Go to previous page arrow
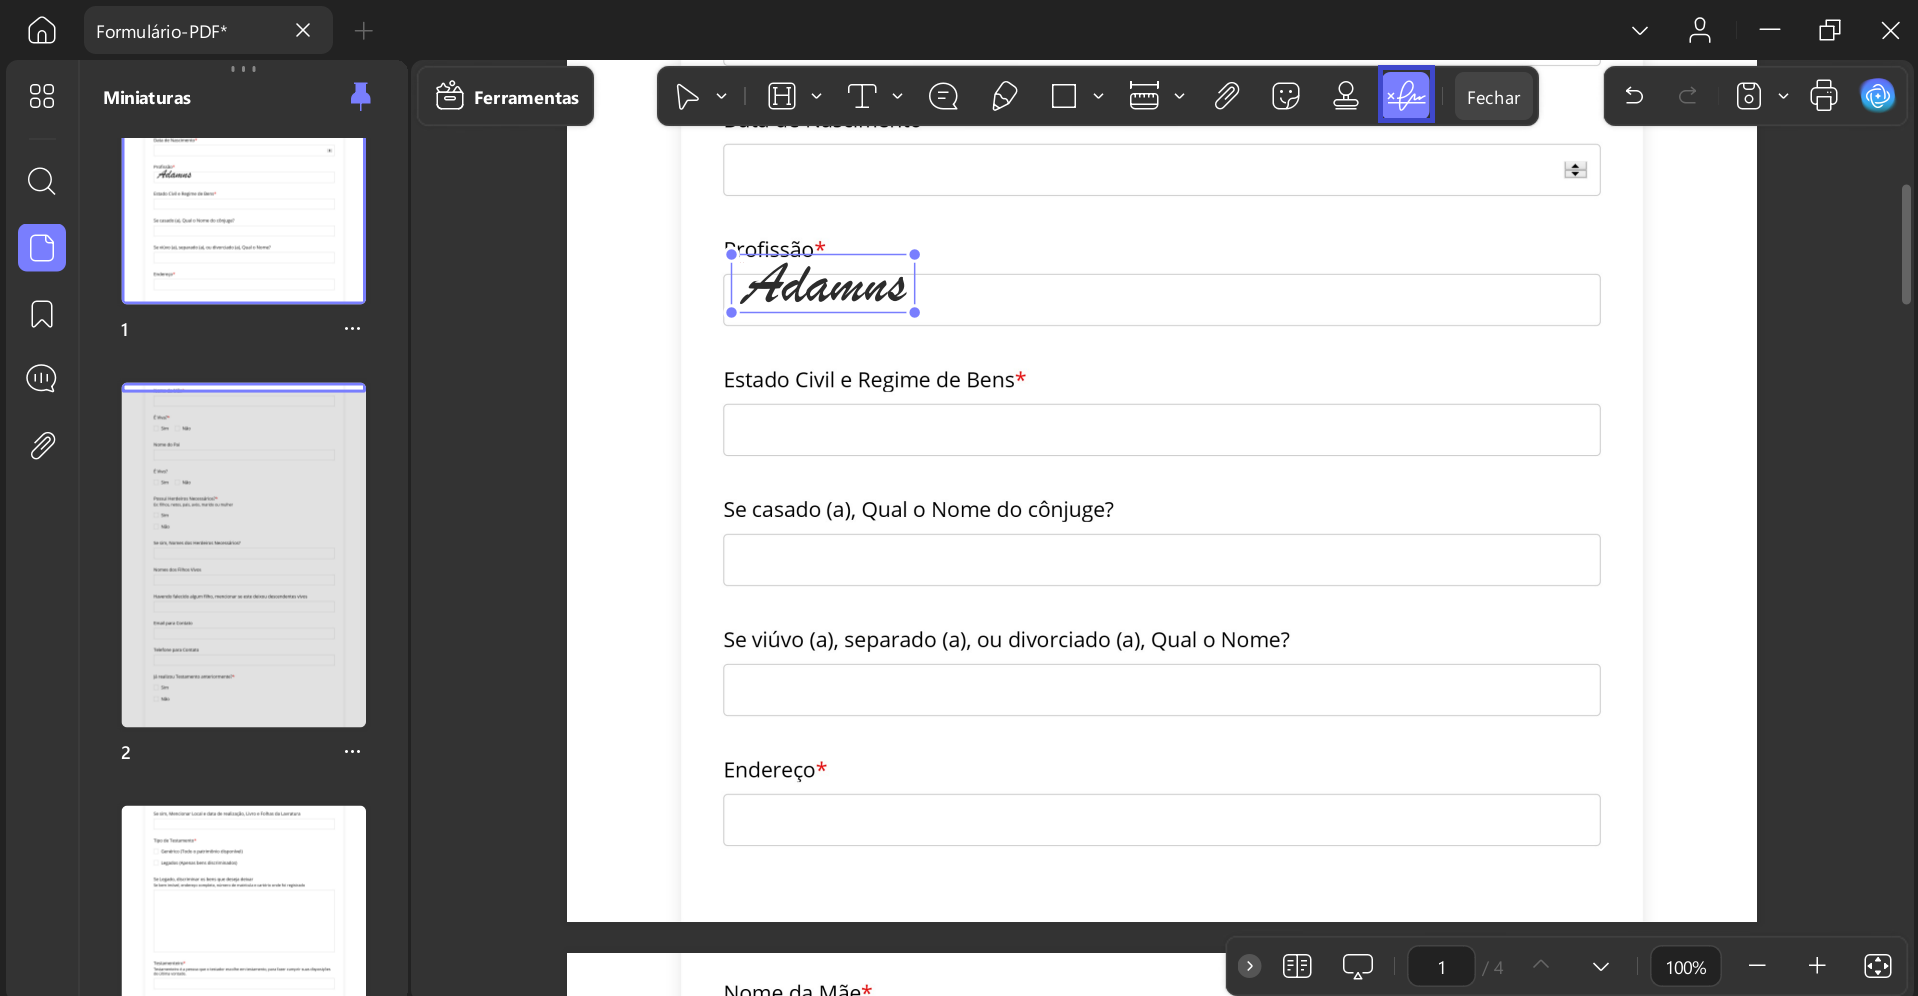1918x996 pixels. 1541,965
